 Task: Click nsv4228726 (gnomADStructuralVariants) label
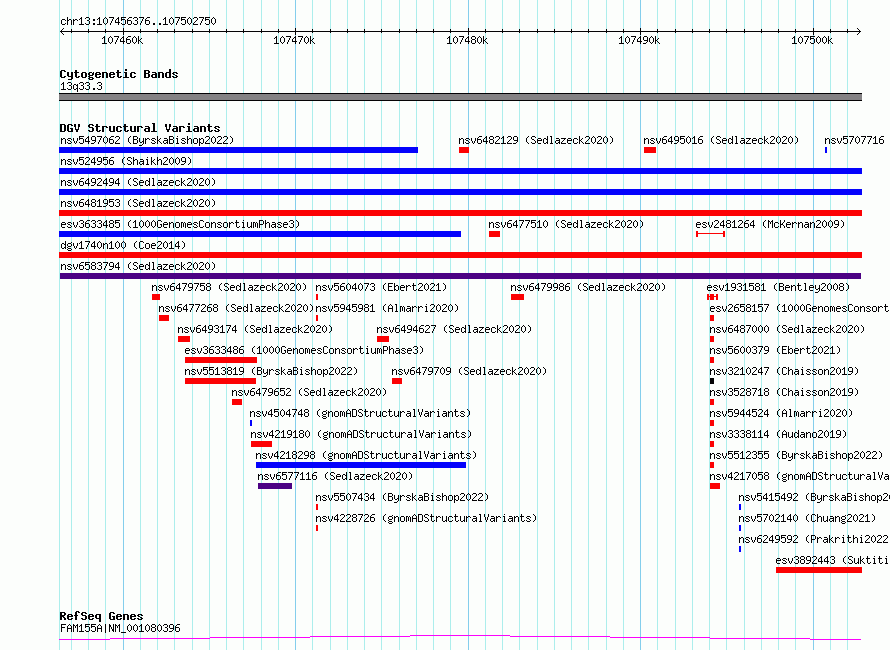426,518
